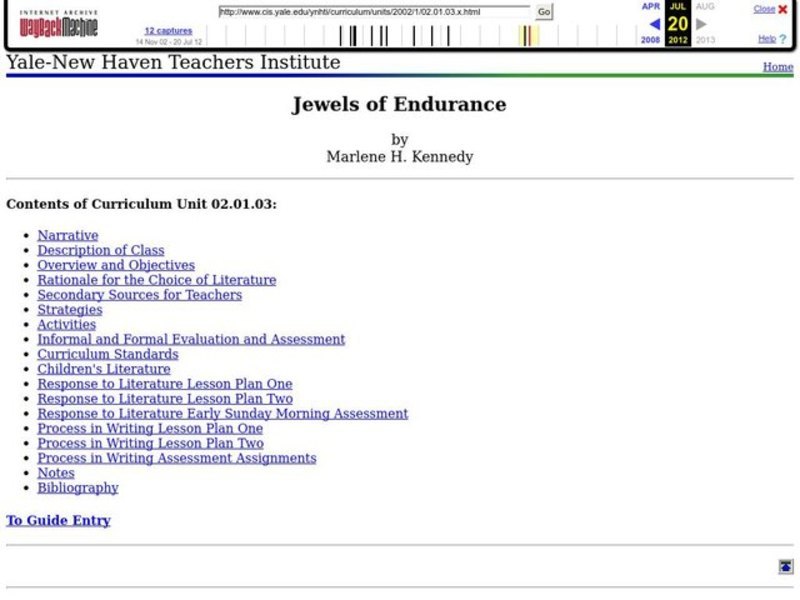Jump to the Strategies section
800x600 pixels.
(70, 309)
